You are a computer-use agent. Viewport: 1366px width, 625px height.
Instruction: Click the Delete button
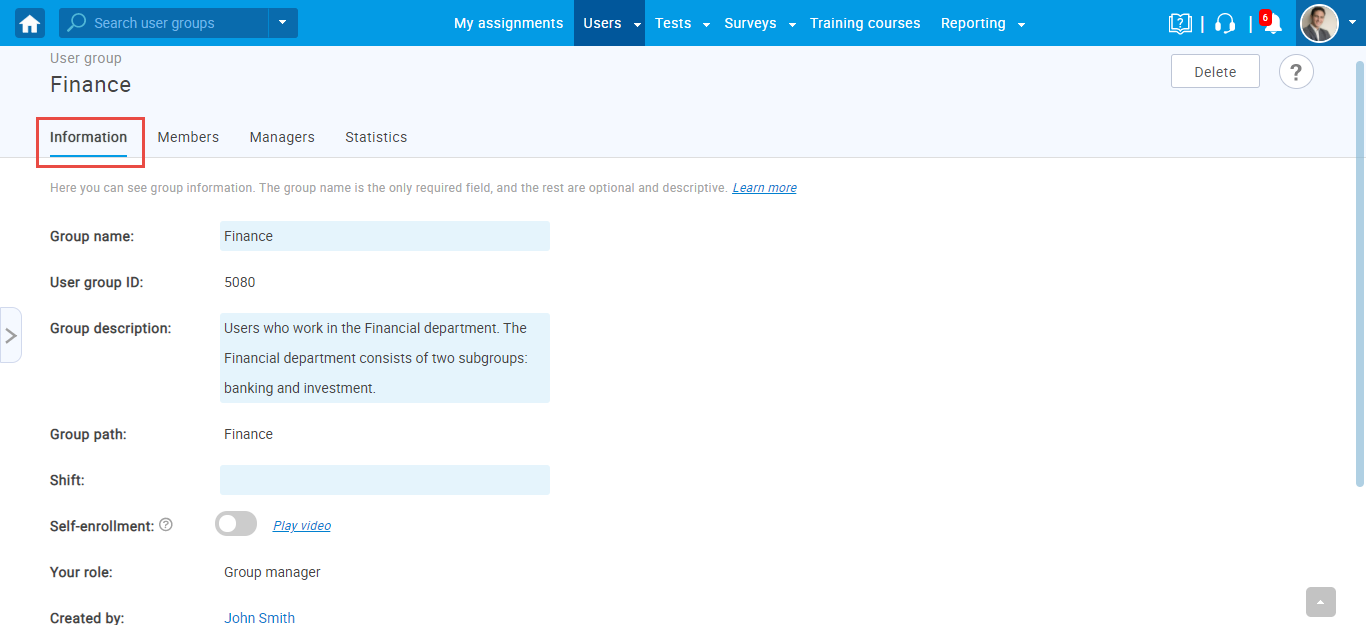tap(1215, 72)
